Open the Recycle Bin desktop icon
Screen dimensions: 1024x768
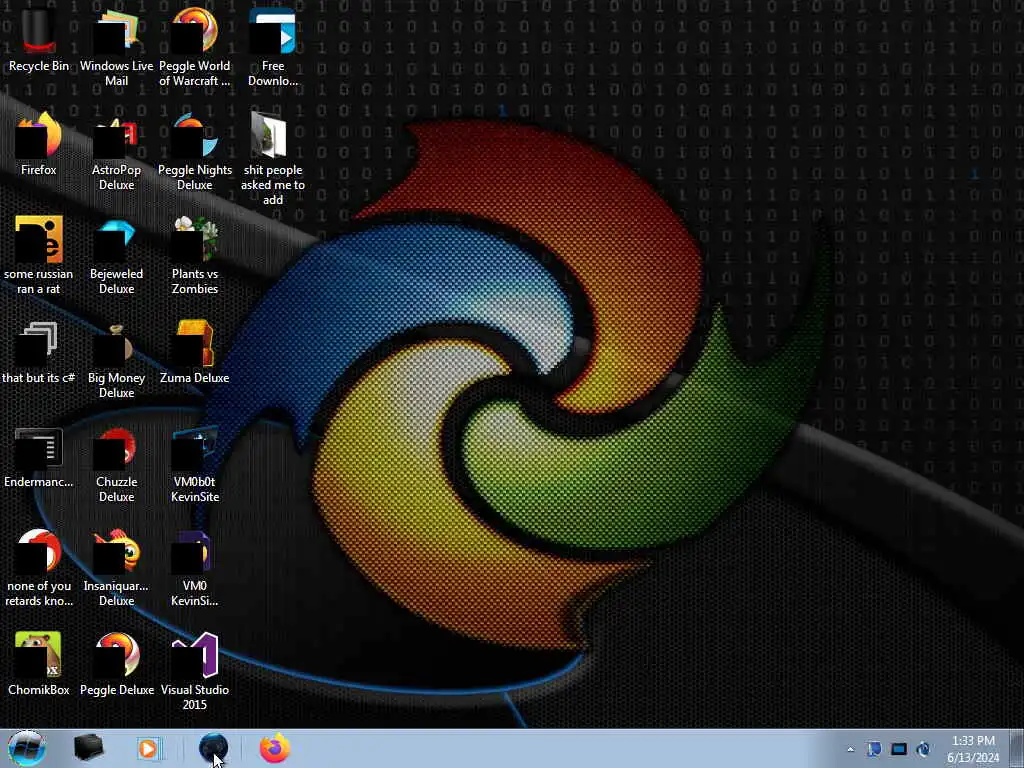pos(39,40)
